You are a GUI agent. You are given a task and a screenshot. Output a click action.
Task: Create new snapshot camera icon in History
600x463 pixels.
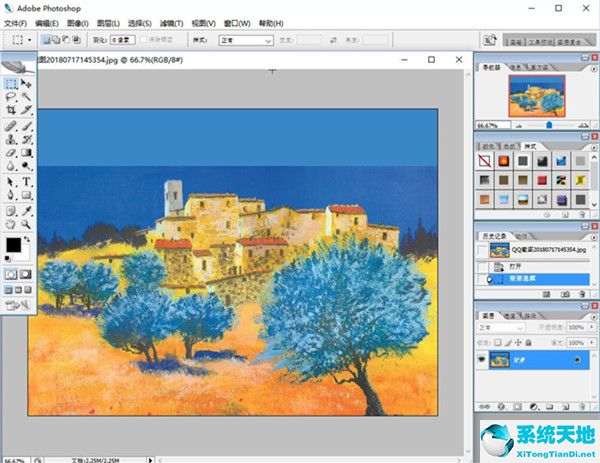point(565,294)
